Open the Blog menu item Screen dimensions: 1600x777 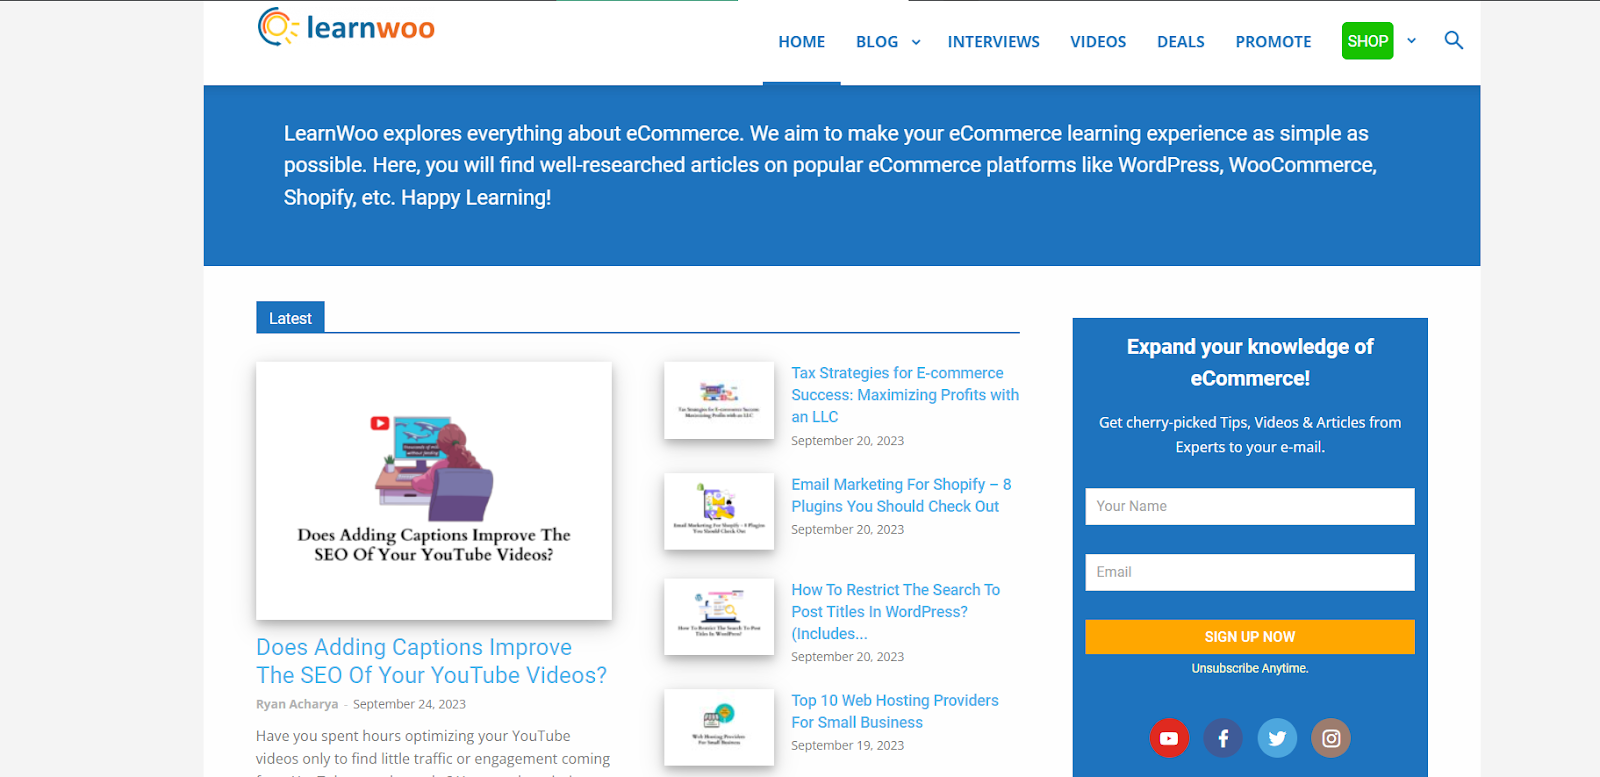coord(877,42)
